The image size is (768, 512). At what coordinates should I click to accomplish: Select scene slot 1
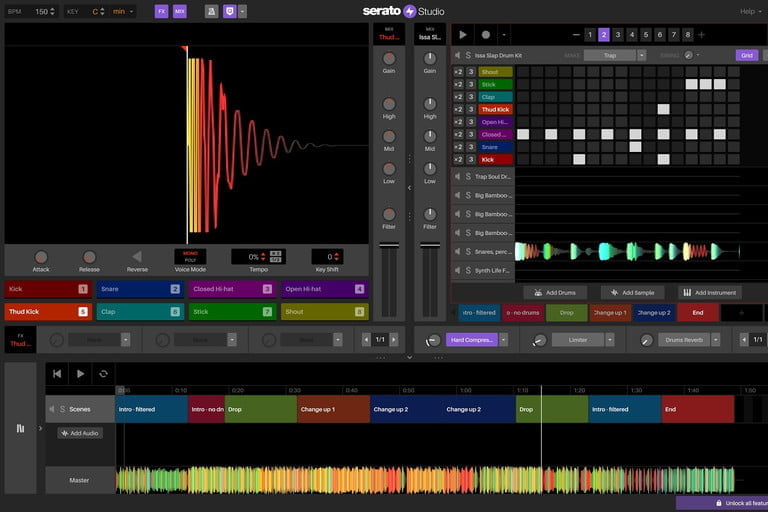coord(590,35)
